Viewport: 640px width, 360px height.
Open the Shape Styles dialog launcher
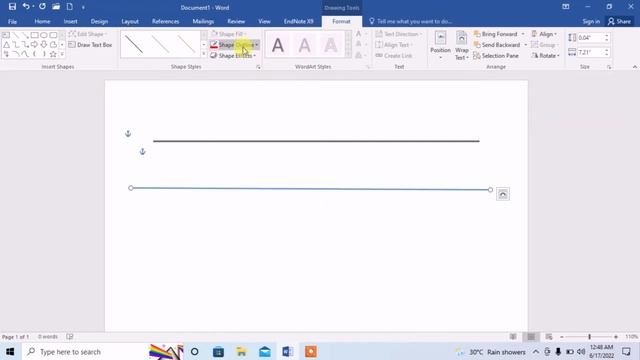pos(258,67)
